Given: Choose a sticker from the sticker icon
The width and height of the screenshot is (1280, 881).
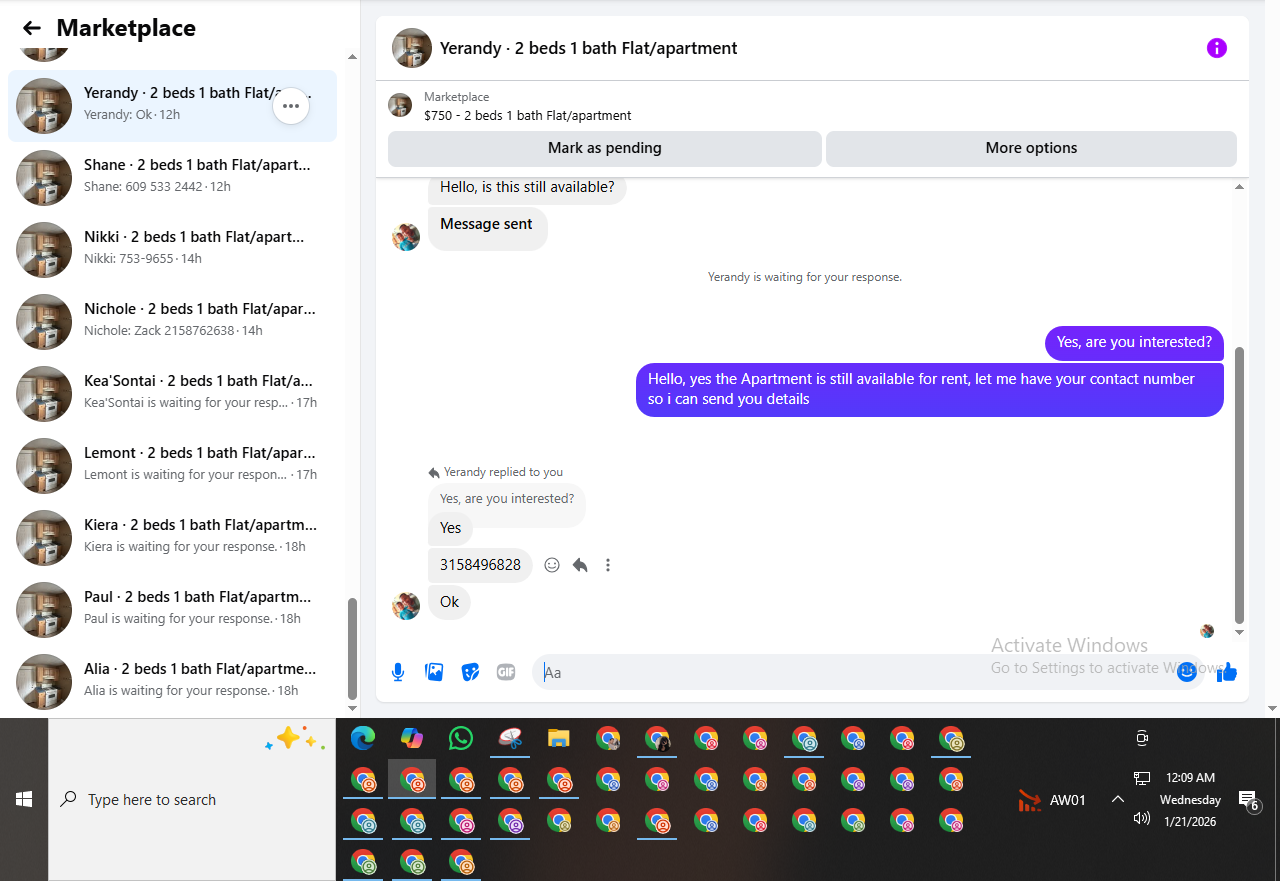Looking at the screenshot, I should pyautogui.click(x=470, y=672).
